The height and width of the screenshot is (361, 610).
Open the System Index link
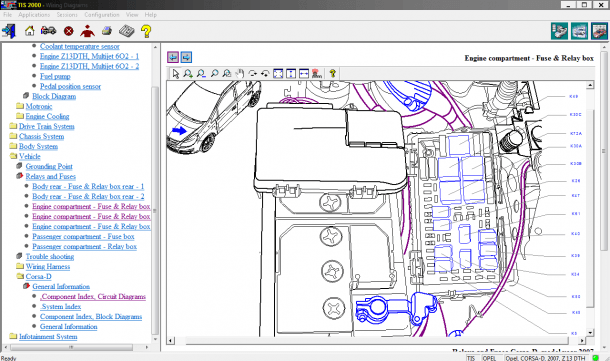click(x=61, y=307)
